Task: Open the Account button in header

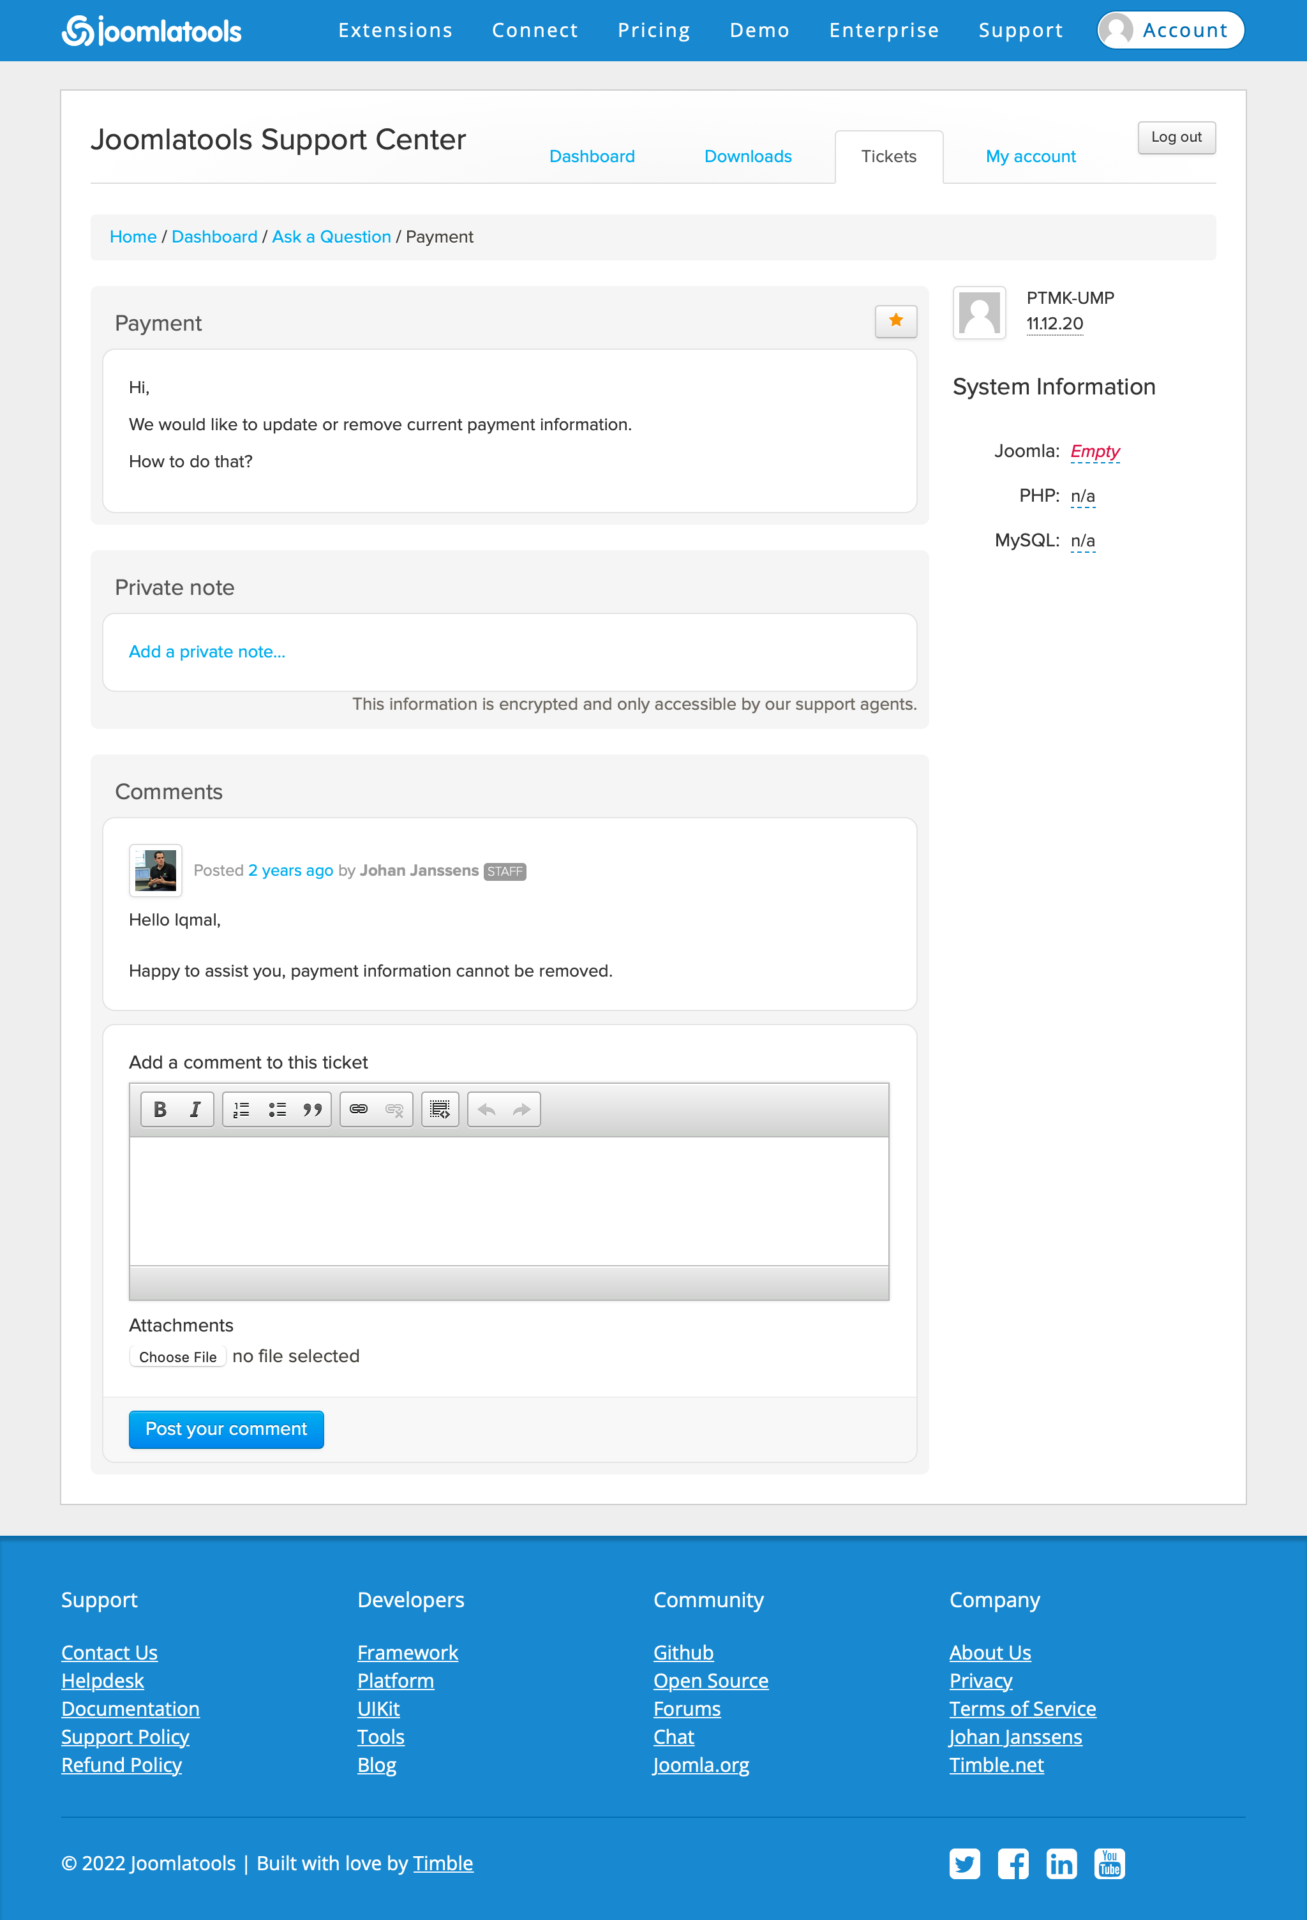Action: (x=1171, y=30)
